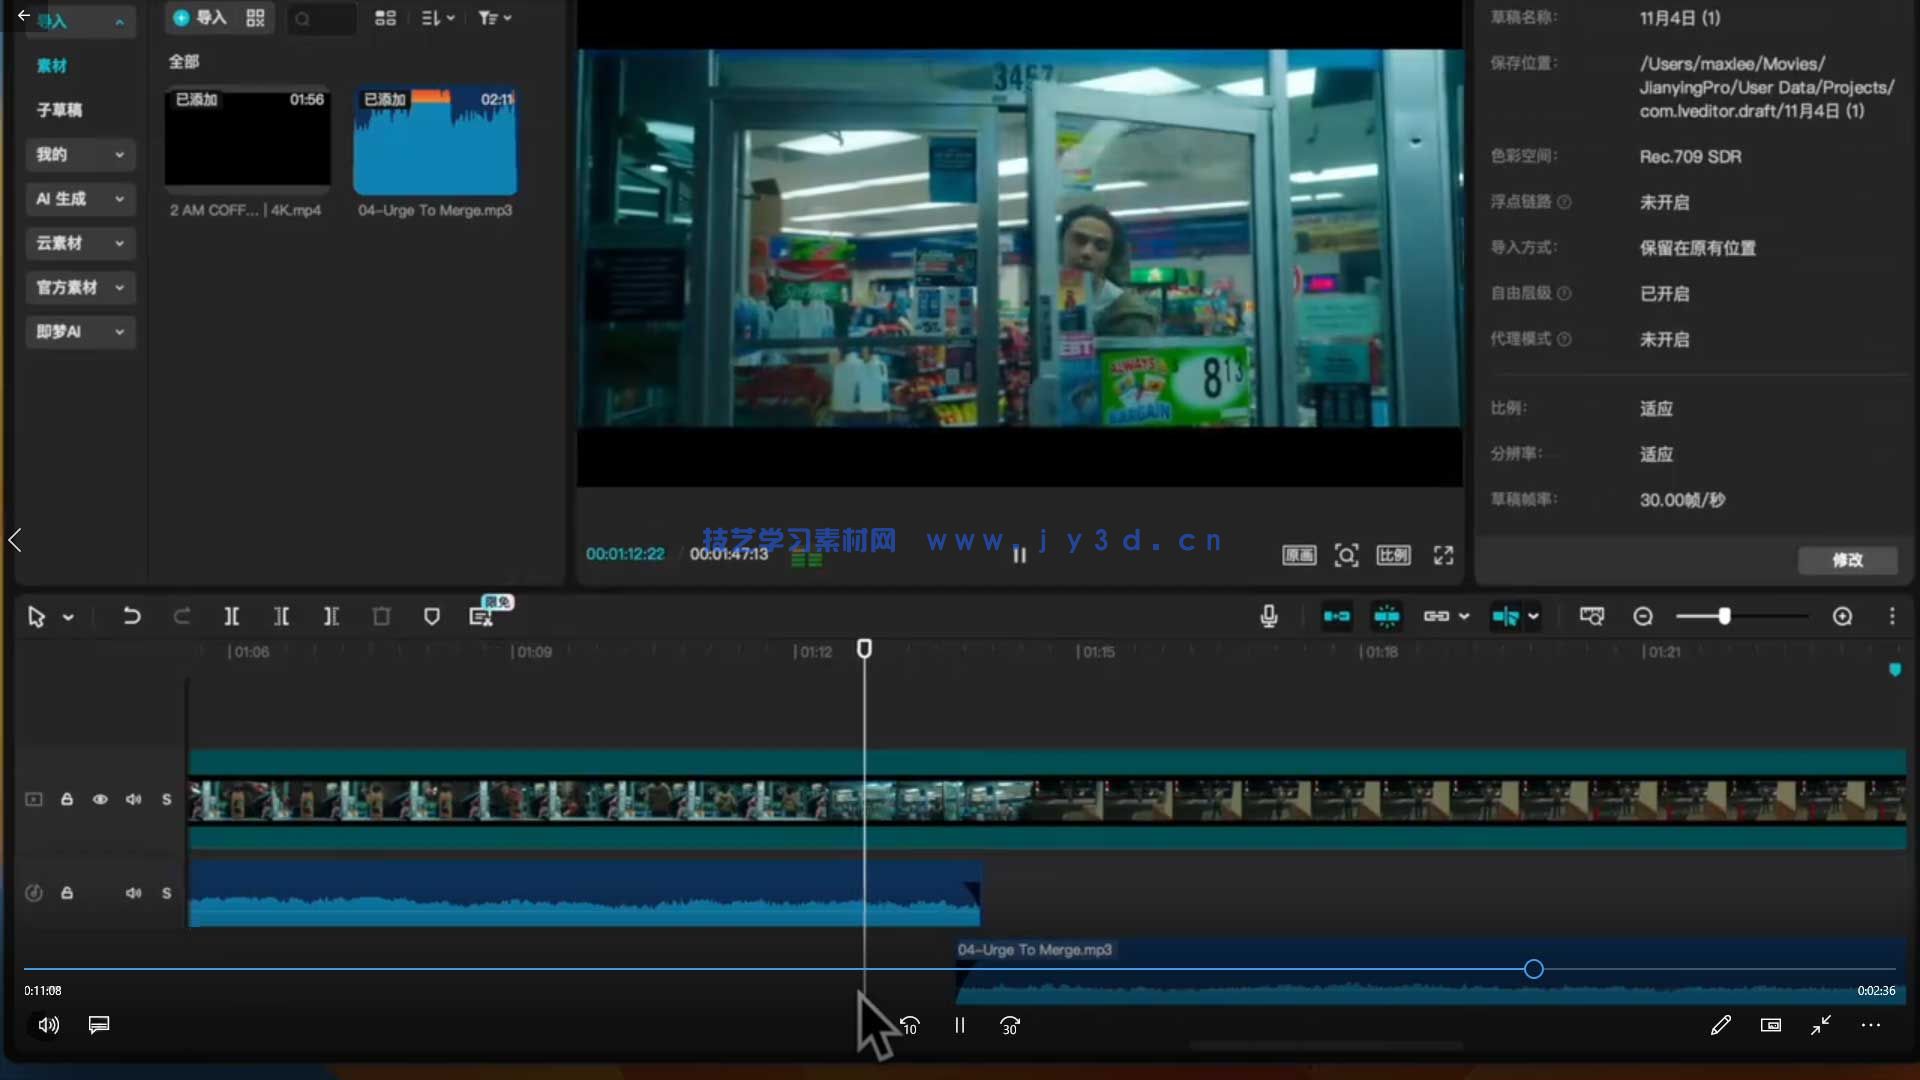Select the 素材 tab in sidebar
The width and height of the screenshot is (1920, 1080).
52,66
